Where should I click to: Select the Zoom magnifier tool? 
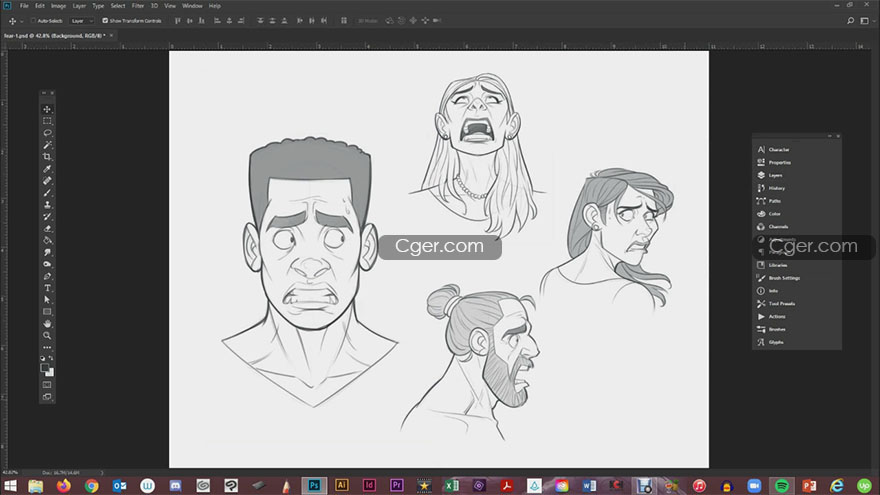pos(47,336)
